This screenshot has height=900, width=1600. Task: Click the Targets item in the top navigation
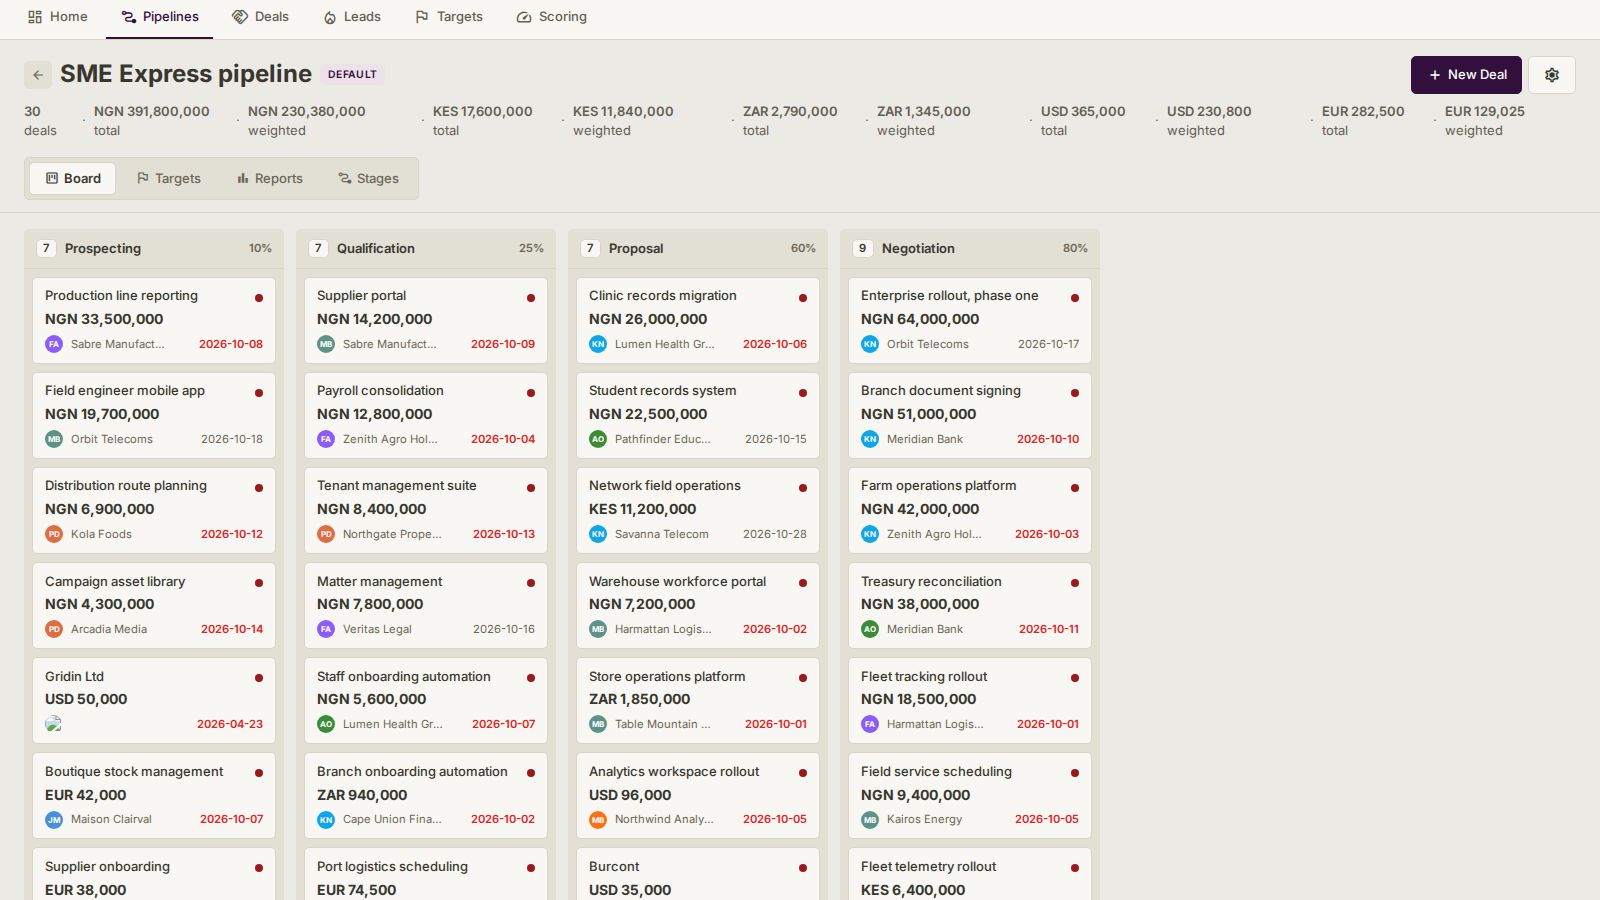tap(449, 17)
